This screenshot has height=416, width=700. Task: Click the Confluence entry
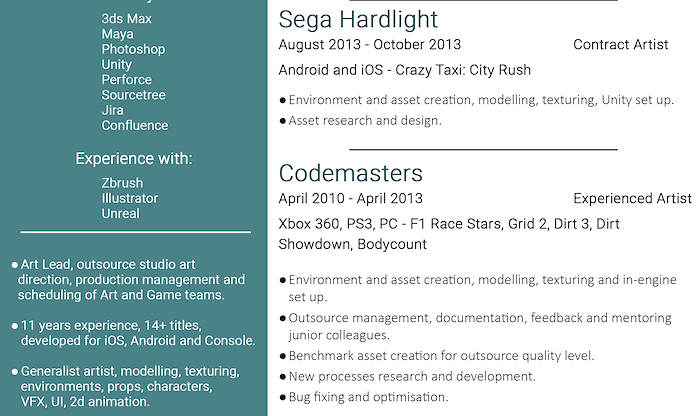pyautogui.click(x=134, y=125)
